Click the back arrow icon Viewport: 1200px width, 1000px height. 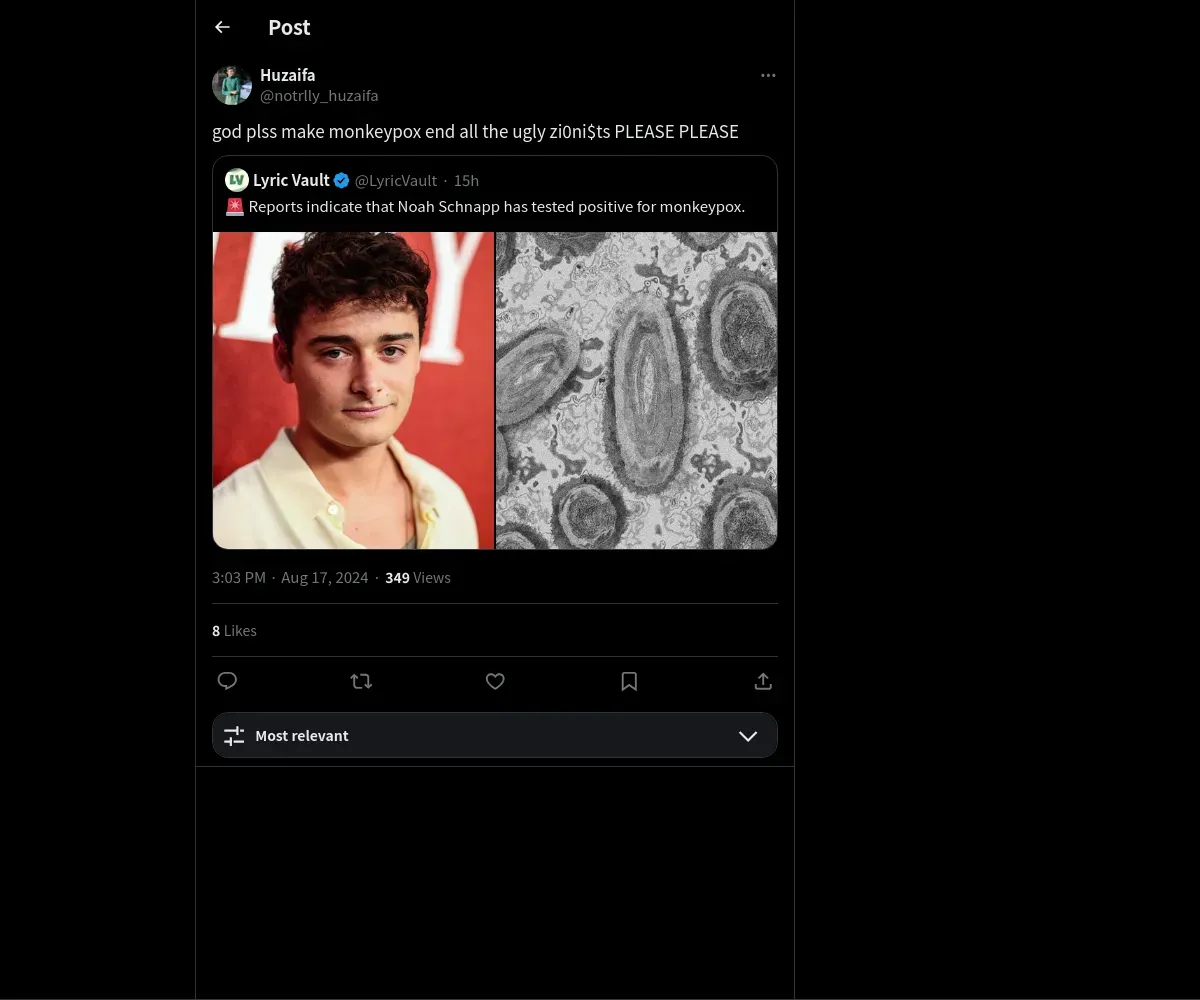[x=222, y=27]
